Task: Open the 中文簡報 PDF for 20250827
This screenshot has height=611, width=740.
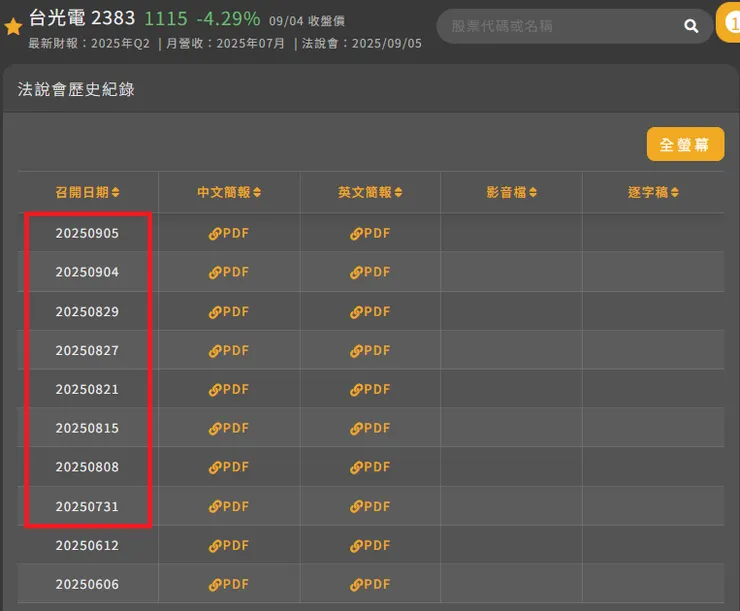Action: tap(229, 350)
